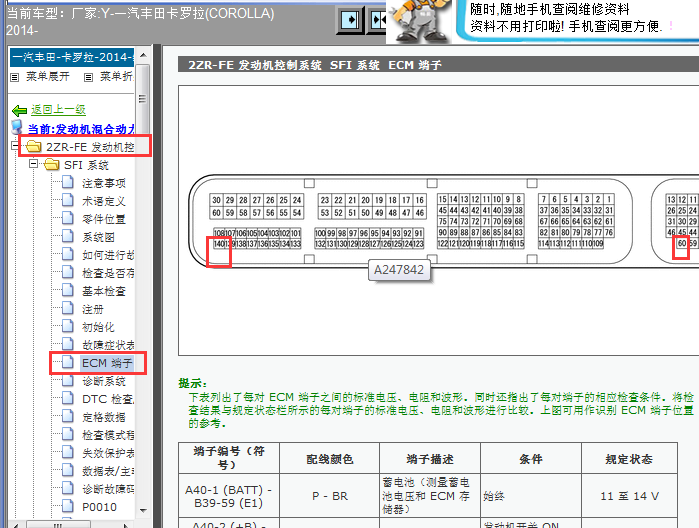The height and width of the screenshot is (528, 699).
Task: Open the 当前:发动机混合动力 link
Action: click(81, 129)
